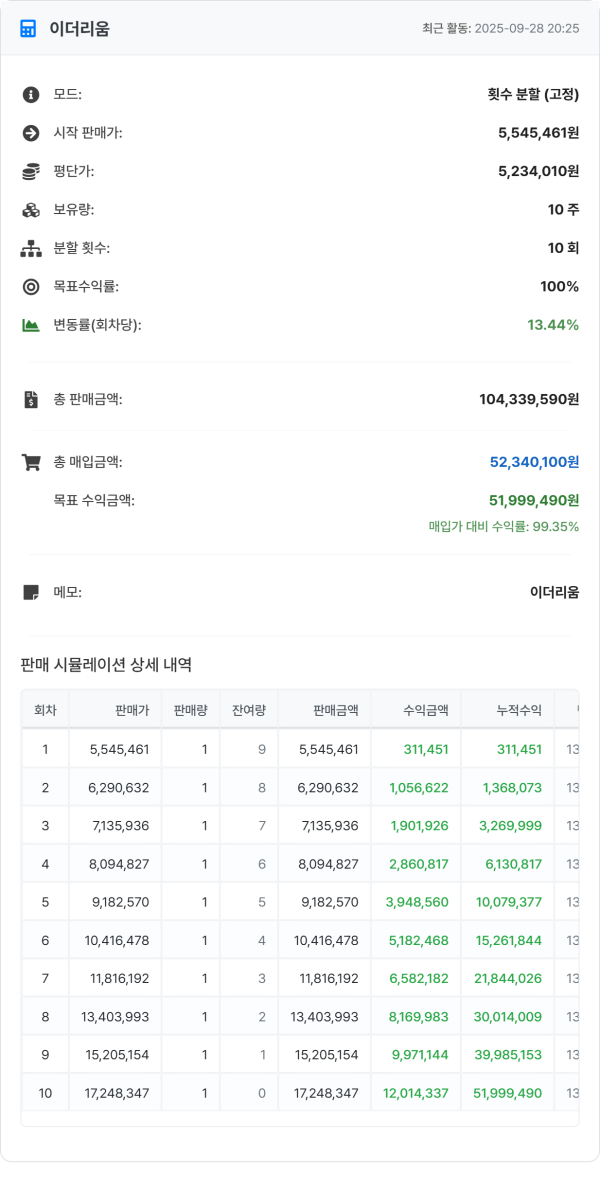The width and height of the screenshot is (600, 1177).
Task: Click the blue 총 매입금액 value 52,340,100원
Action: coord(534,462)
